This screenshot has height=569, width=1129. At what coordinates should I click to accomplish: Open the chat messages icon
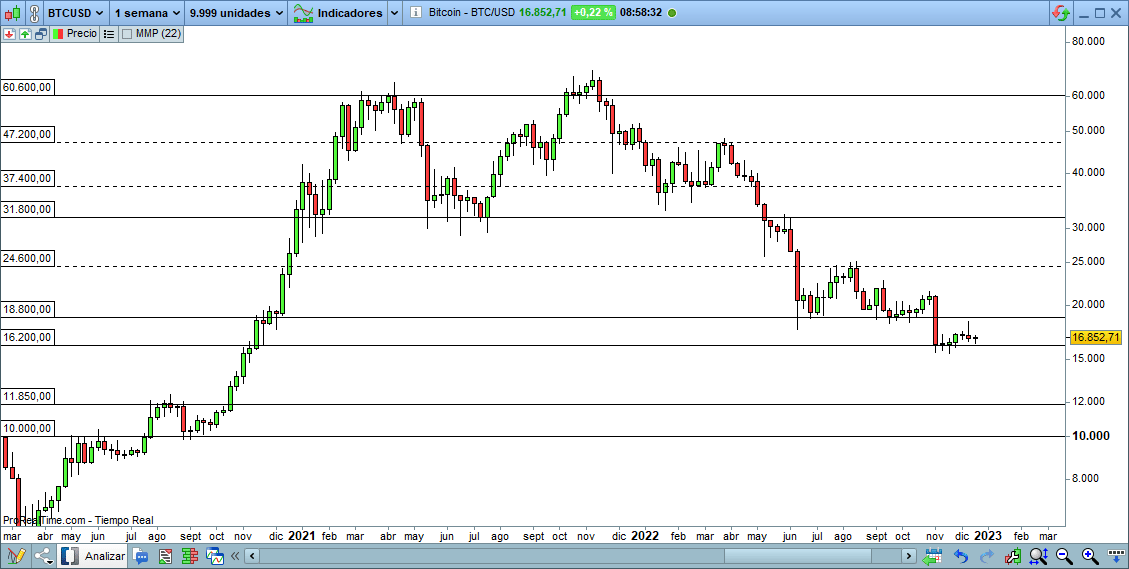141,555
